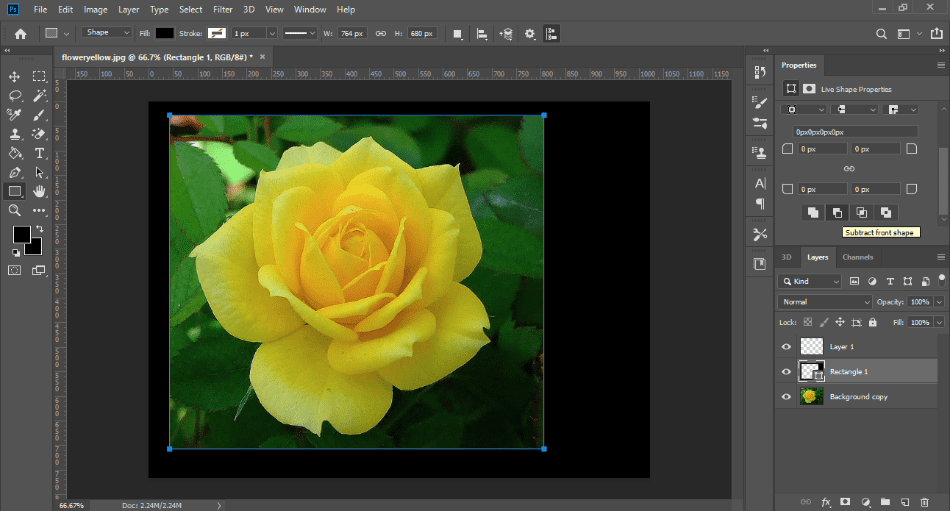Select the Zoom tool in toolbar
Image resolution: width=950 pixels, height=511 pixels.
pos(14,210)
